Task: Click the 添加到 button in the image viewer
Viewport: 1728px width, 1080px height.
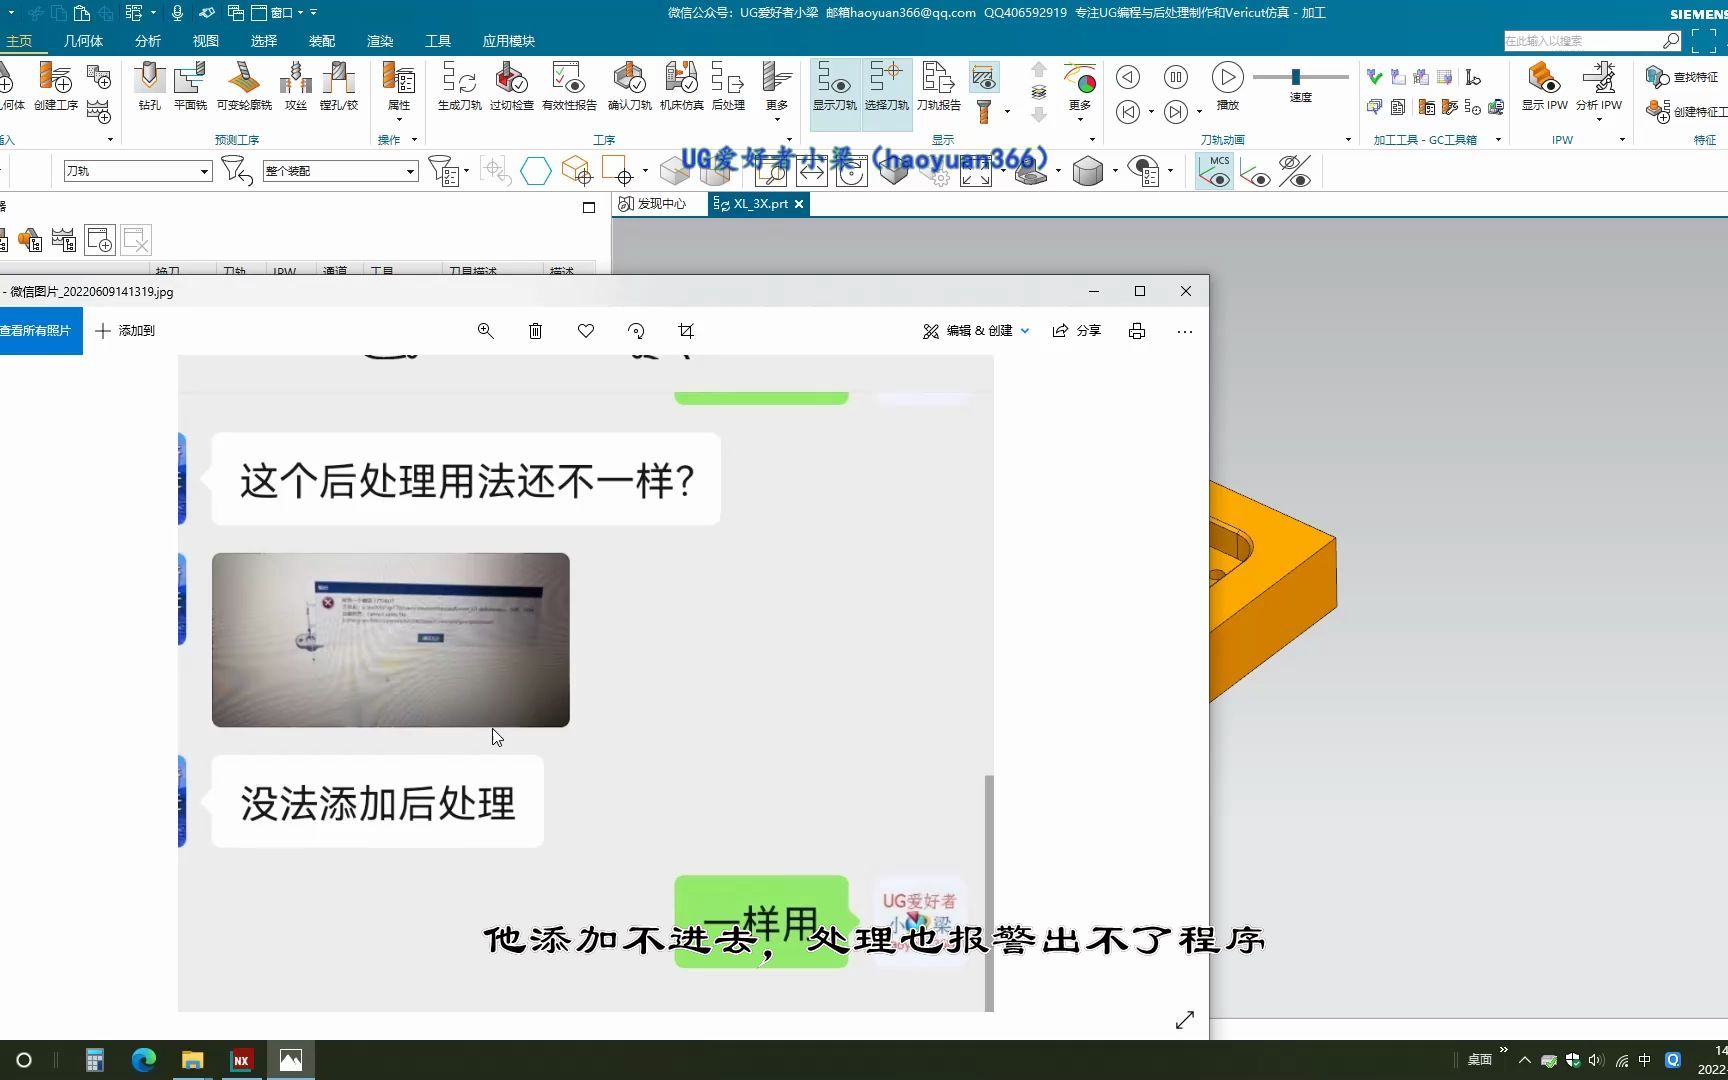Action: tap(124, 330)
